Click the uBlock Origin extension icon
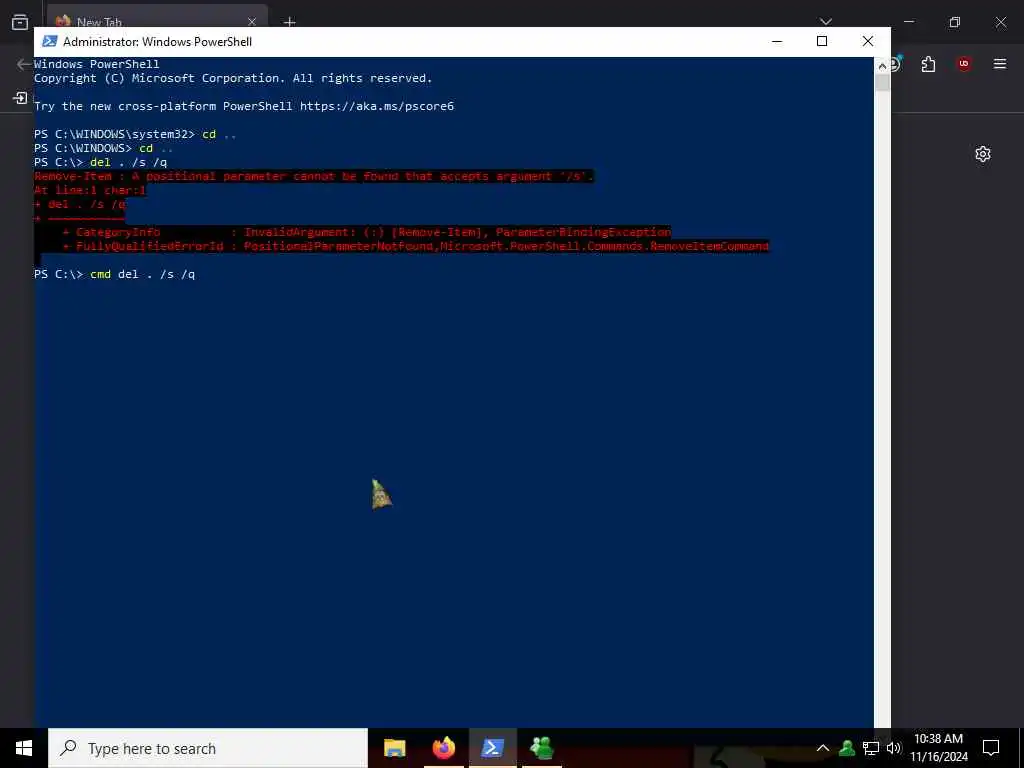Image resolution: width=1024 pixels, height=768 pixels. point(964,64)
